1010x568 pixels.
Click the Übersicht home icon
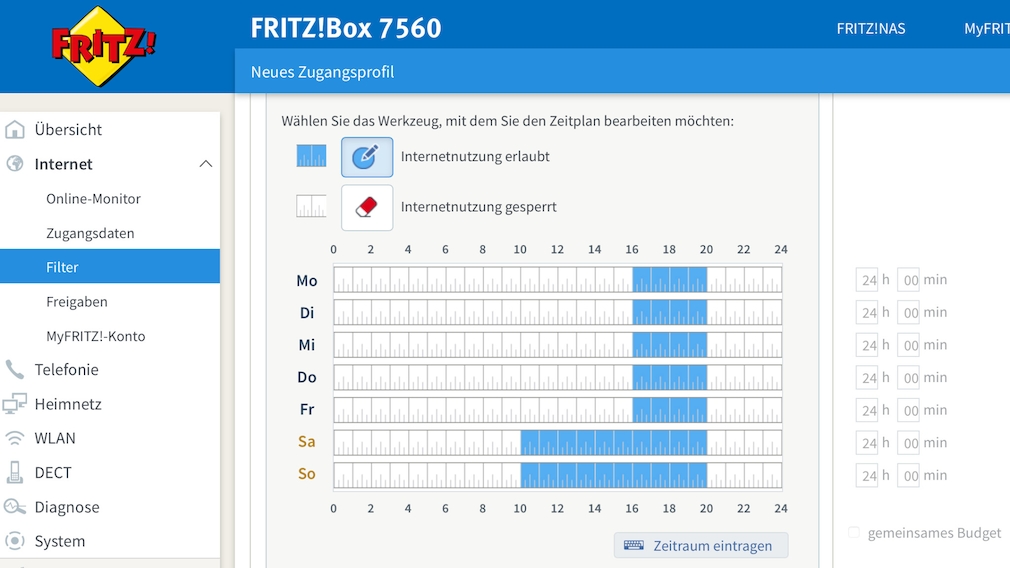point(14,129)
